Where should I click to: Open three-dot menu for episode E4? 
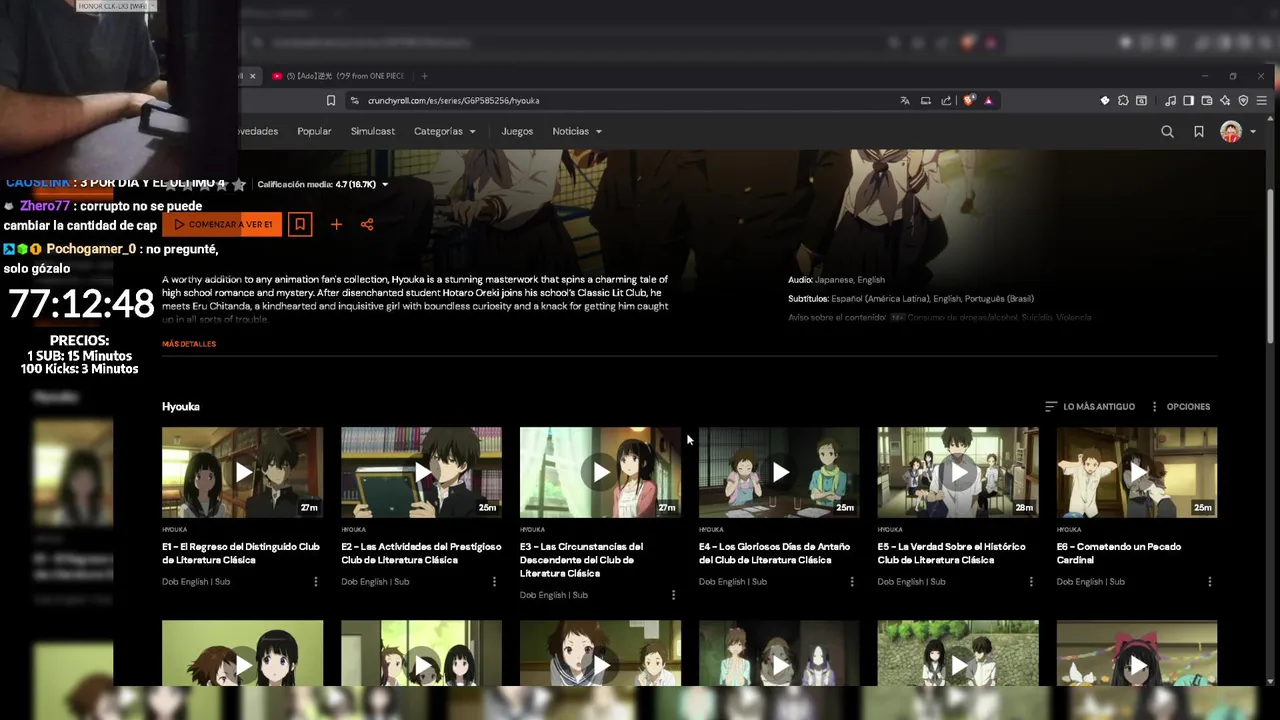click(852, 581)
